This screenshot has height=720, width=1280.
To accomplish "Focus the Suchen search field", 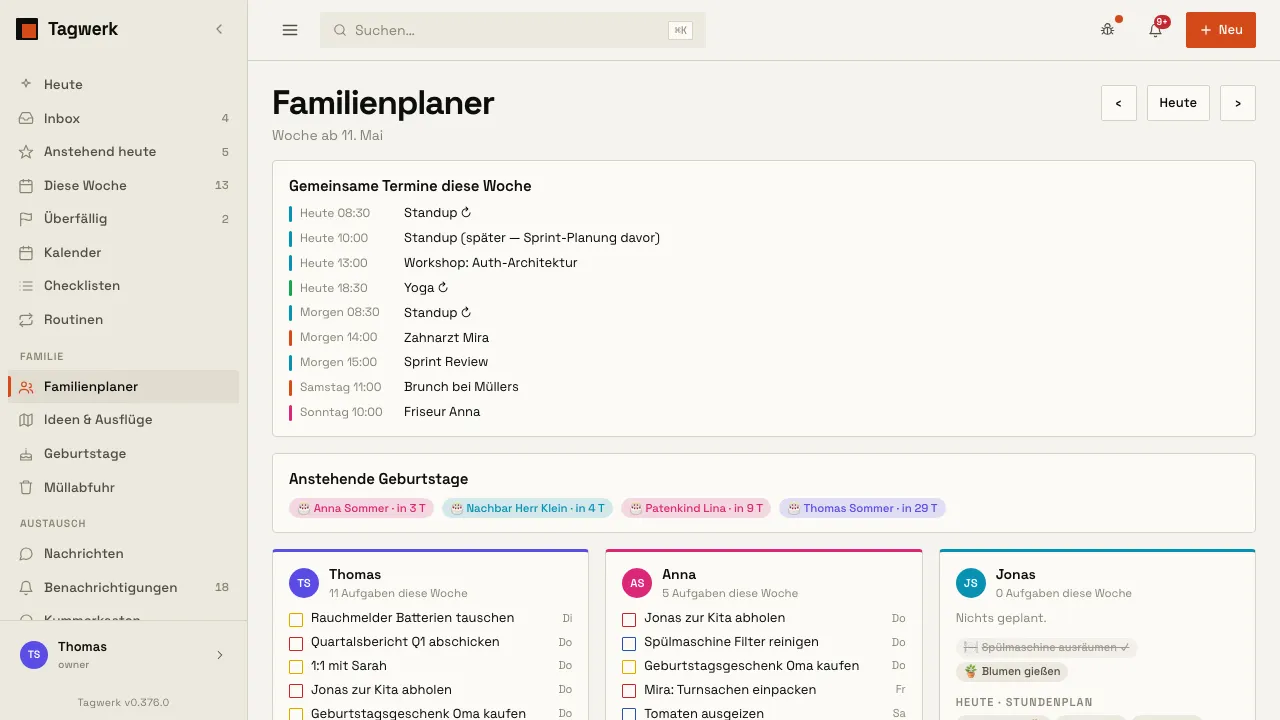I will 513,30.
